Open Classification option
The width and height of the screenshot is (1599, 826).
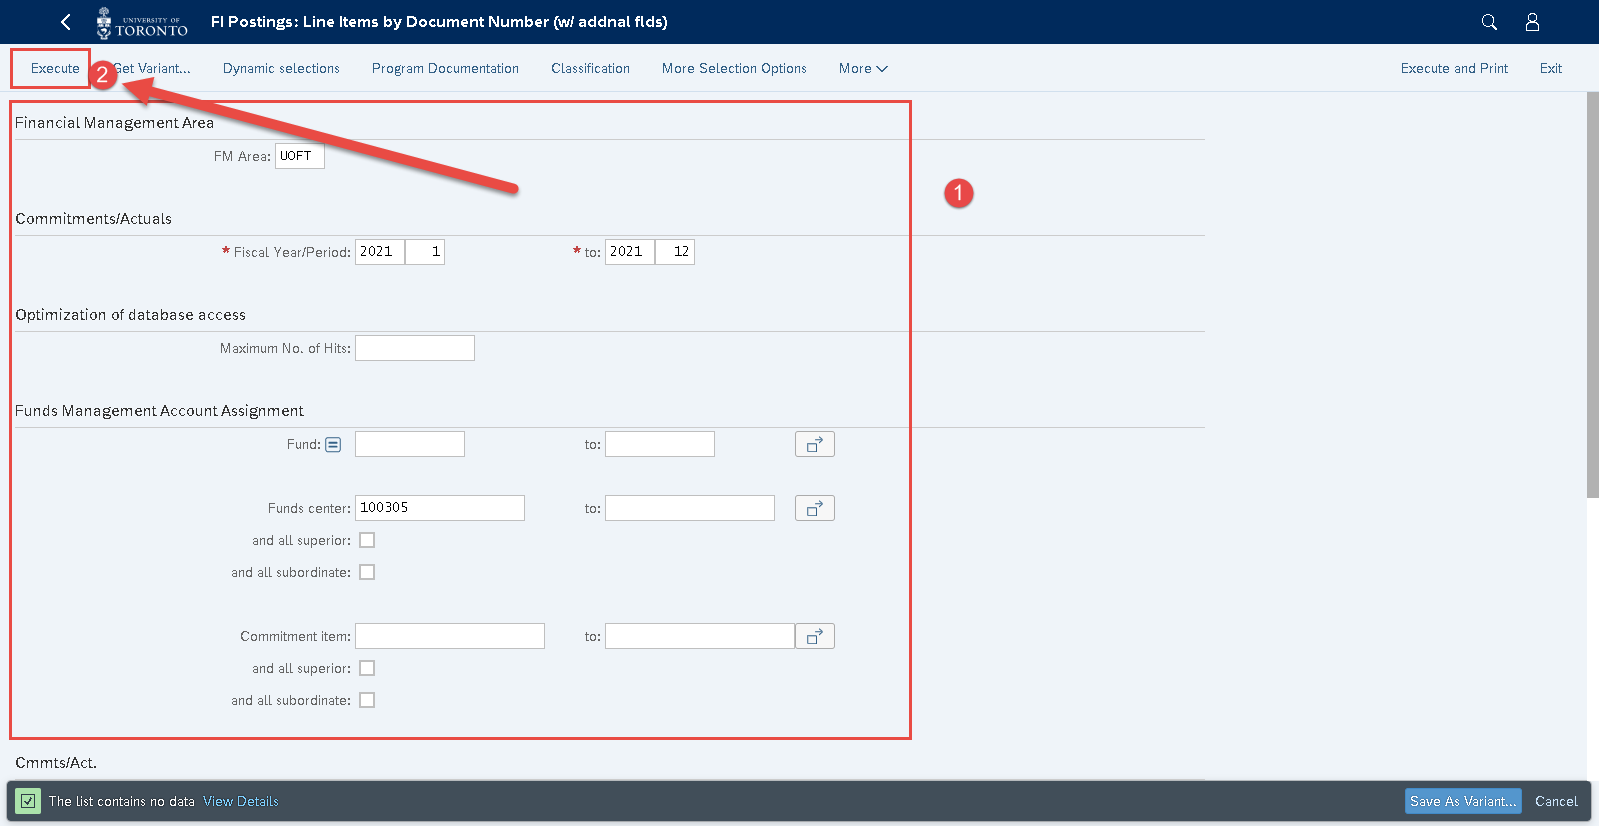click(x=590, y=68)
